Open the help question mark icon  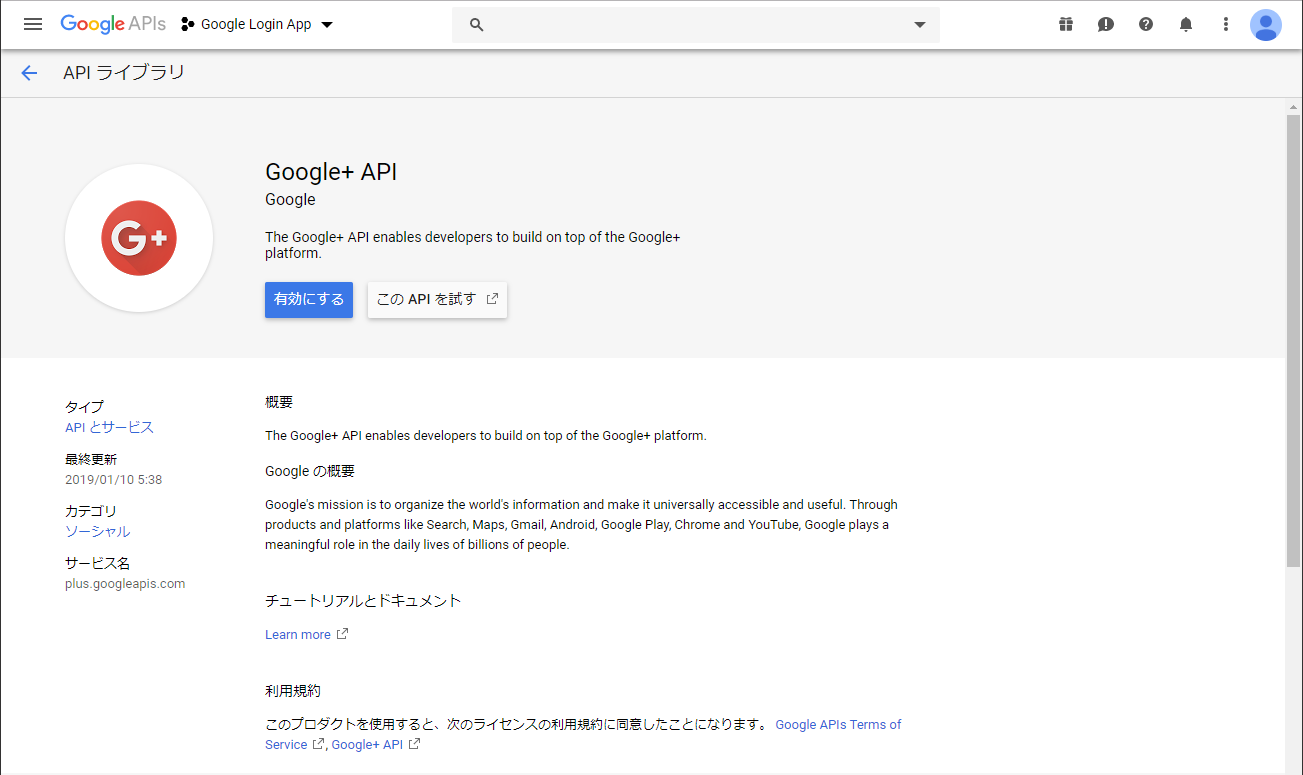pos(1146,24)
